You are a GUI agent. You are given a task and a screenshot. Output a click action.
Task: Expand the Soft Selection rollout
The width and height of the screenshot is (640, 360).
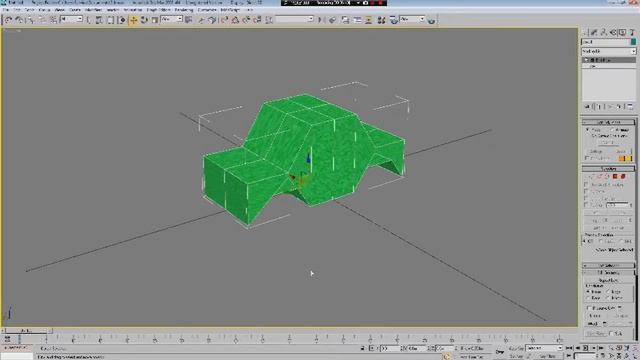pos(608,265)
